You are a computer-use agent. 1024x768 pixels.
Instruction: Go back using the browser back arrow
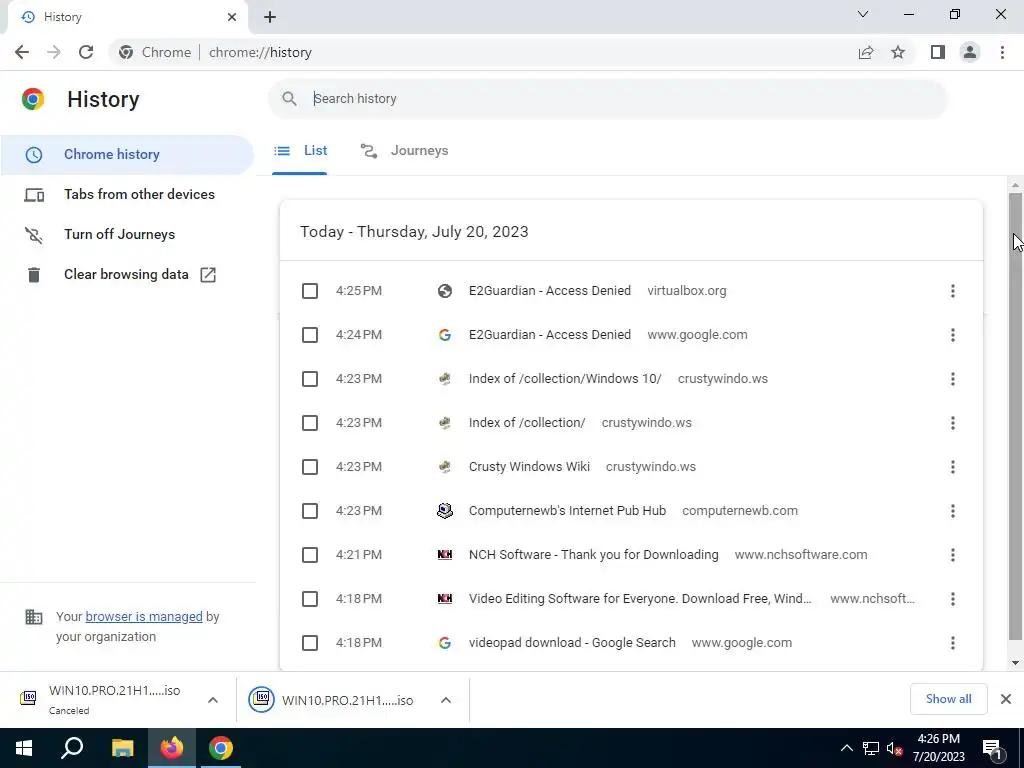coord(22,52)
